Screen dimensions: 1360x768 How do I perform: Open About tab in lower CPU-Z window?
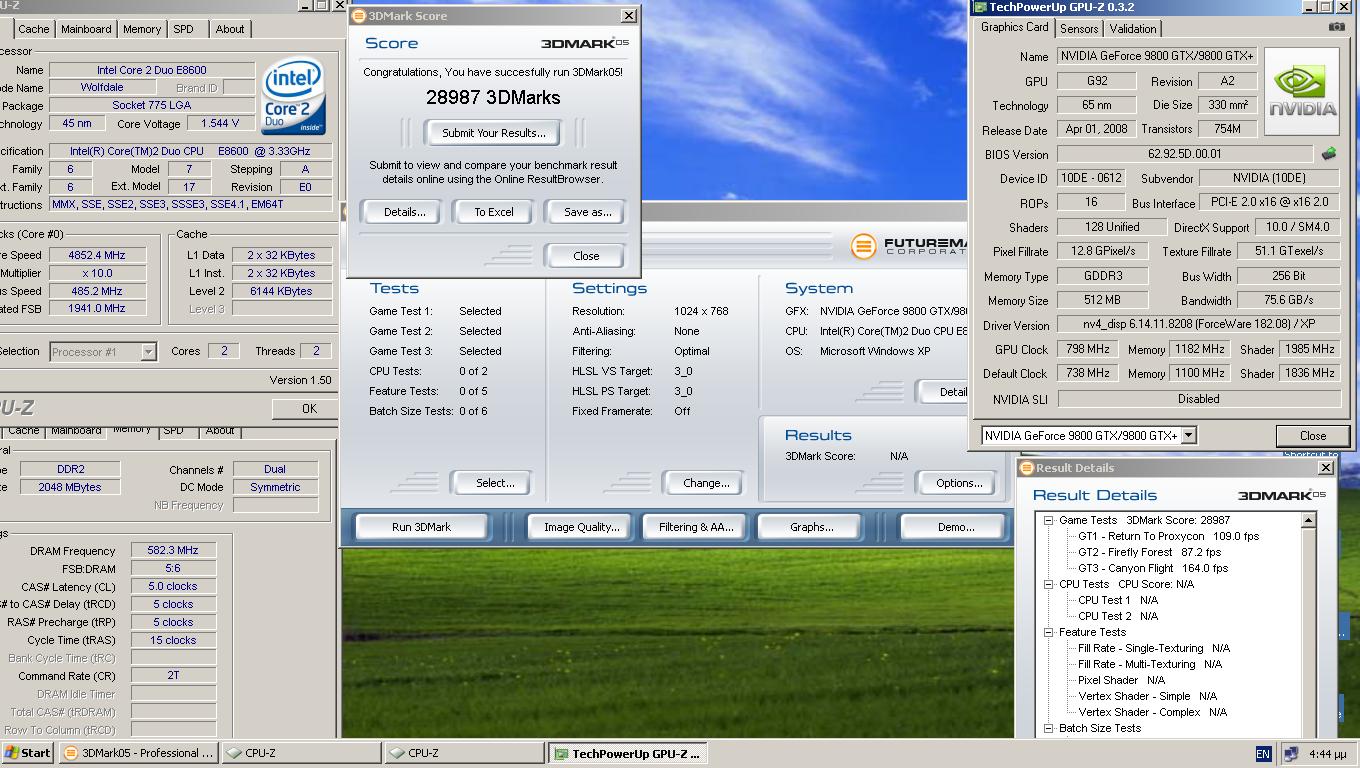220,431
